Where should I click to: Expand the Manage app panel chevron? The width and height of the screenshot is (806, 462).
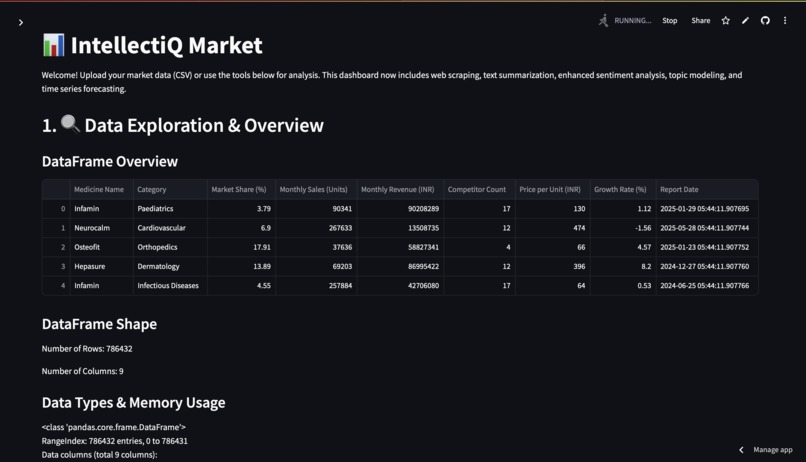pos(741,450)
